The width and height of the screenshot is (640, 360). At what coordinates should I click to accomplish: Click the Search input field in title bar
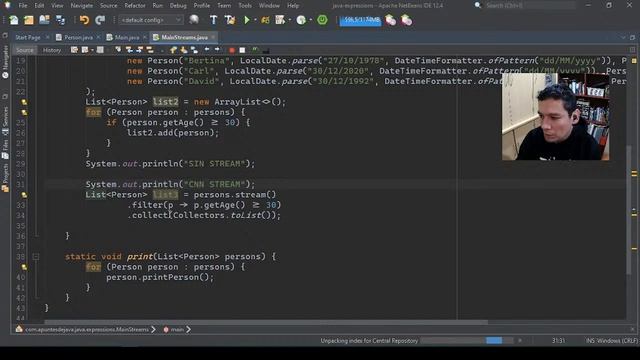[530, 6]
